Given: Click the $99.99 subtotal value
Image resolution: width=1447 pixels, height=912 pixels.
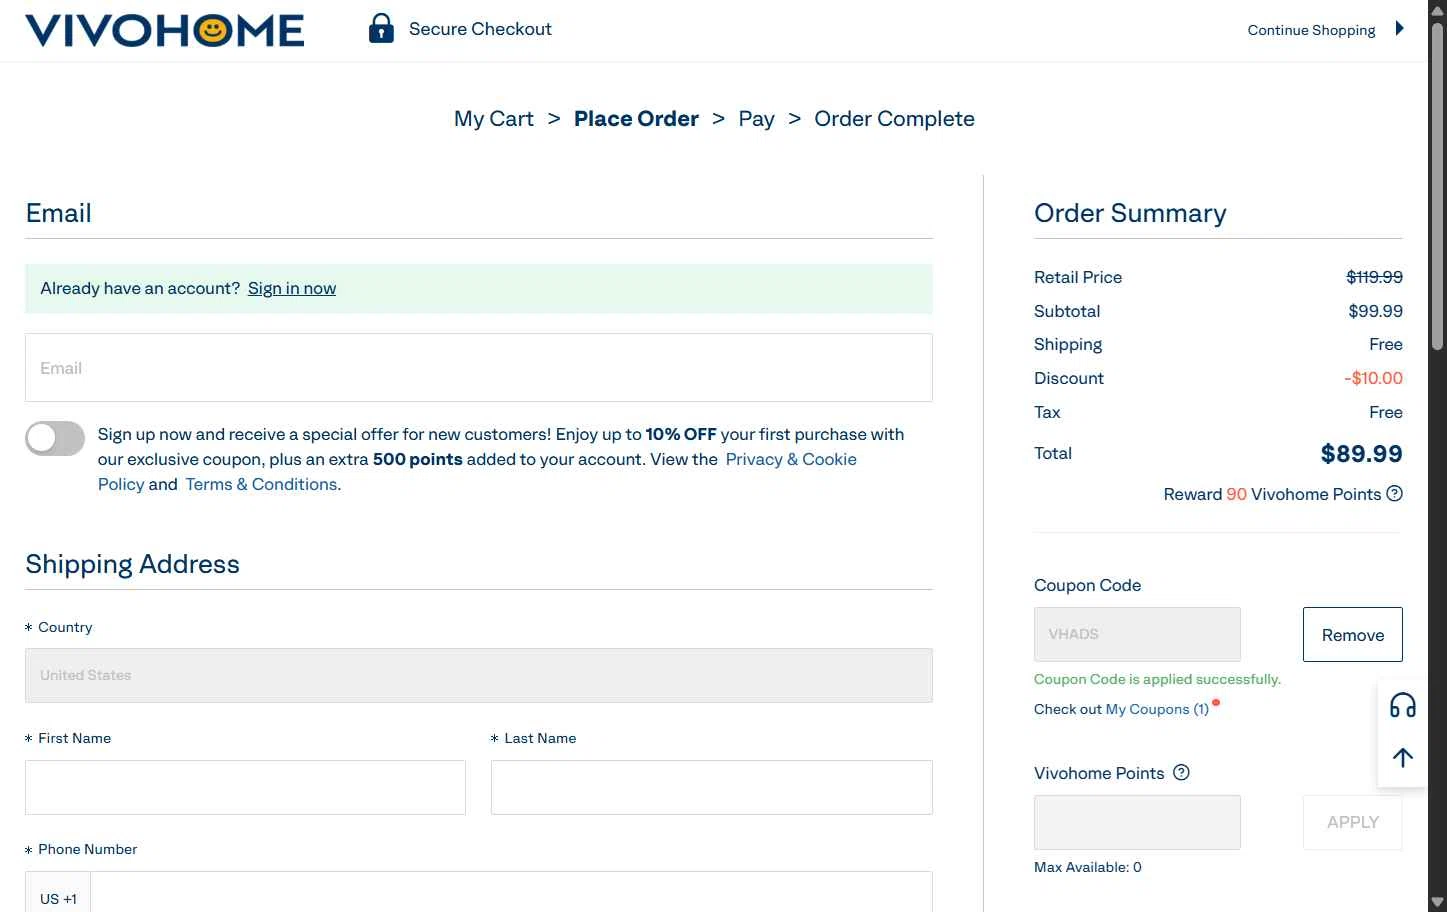Looking at the screenshot, I should [x=1375, y=311].
